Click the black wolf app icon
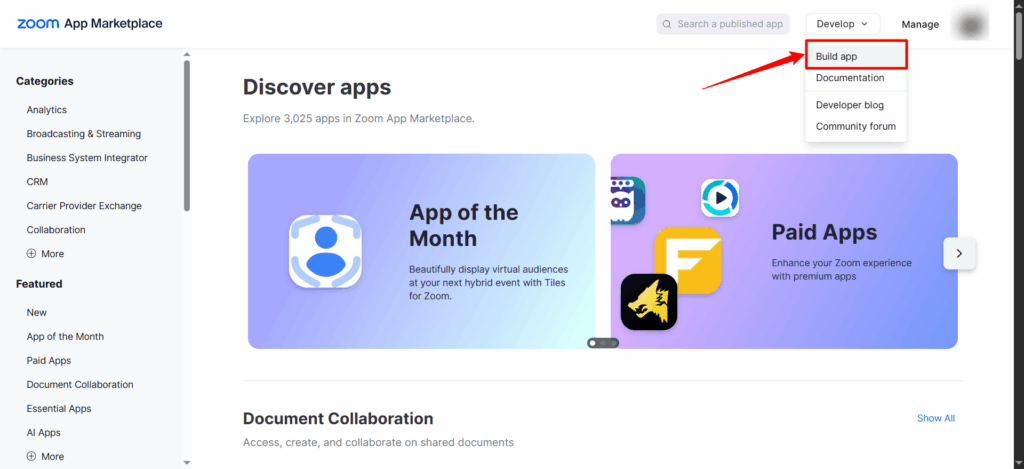This screenshot has width=1024, height=469. [x=648, y=302]
